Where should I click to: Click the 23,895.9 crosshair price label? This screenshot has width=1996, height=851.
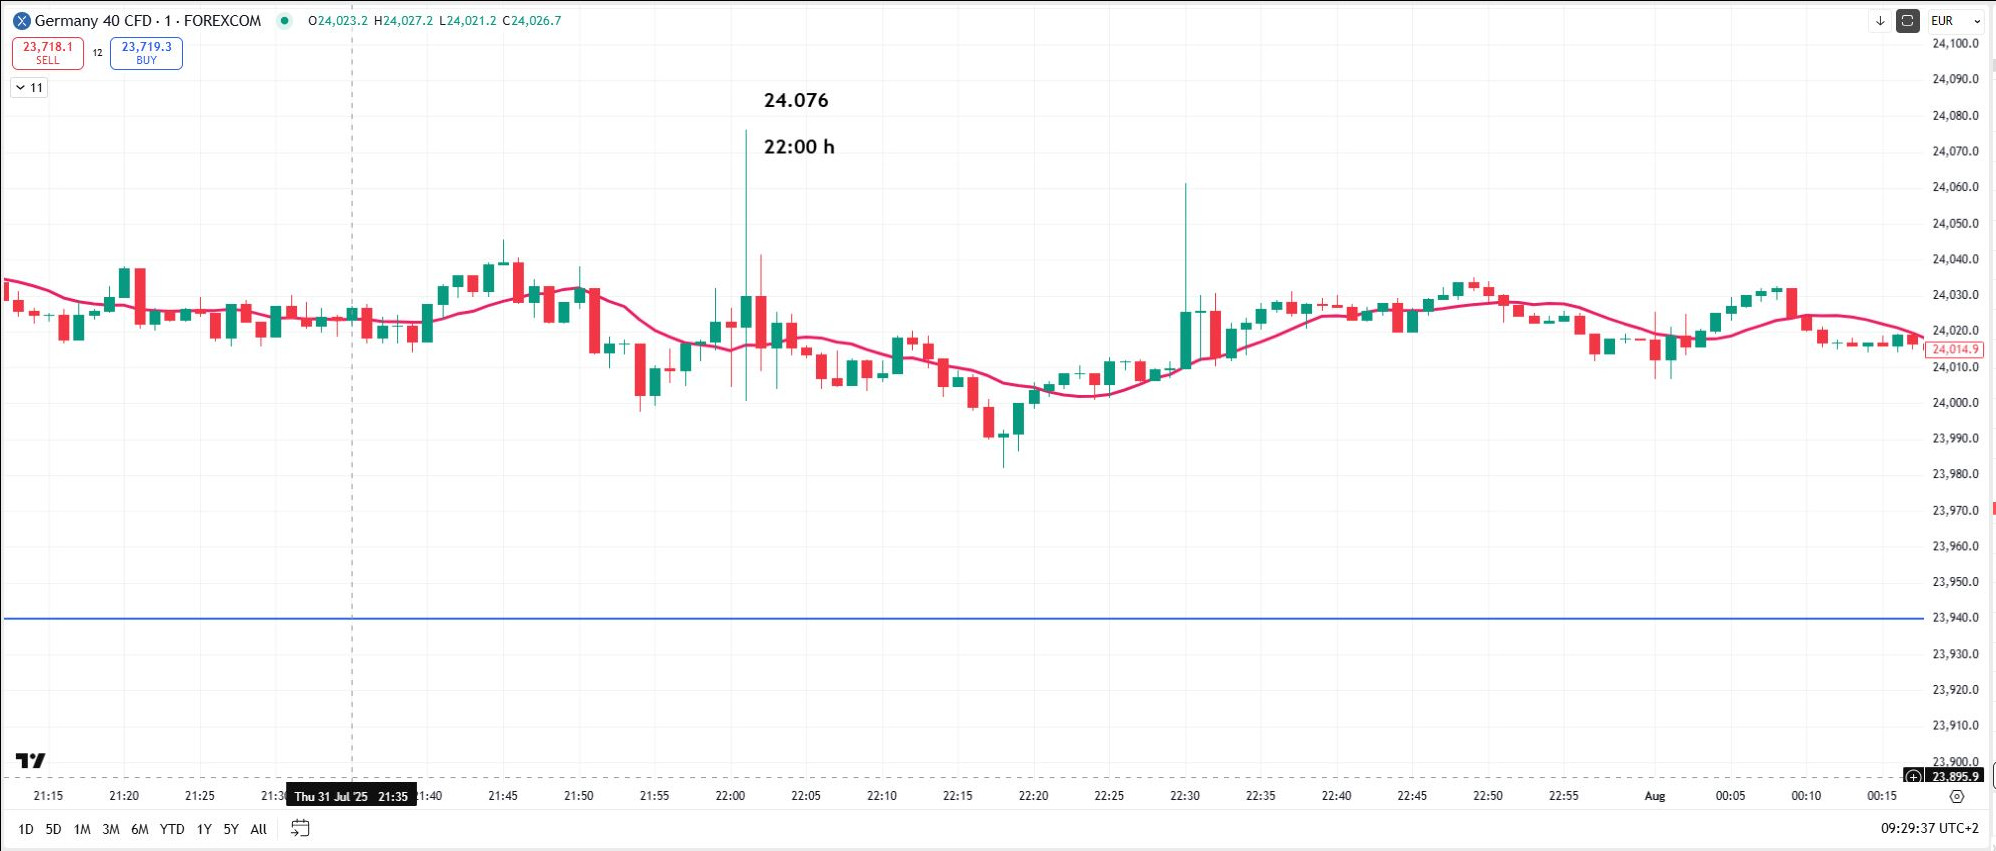[x=1955, y=776]
